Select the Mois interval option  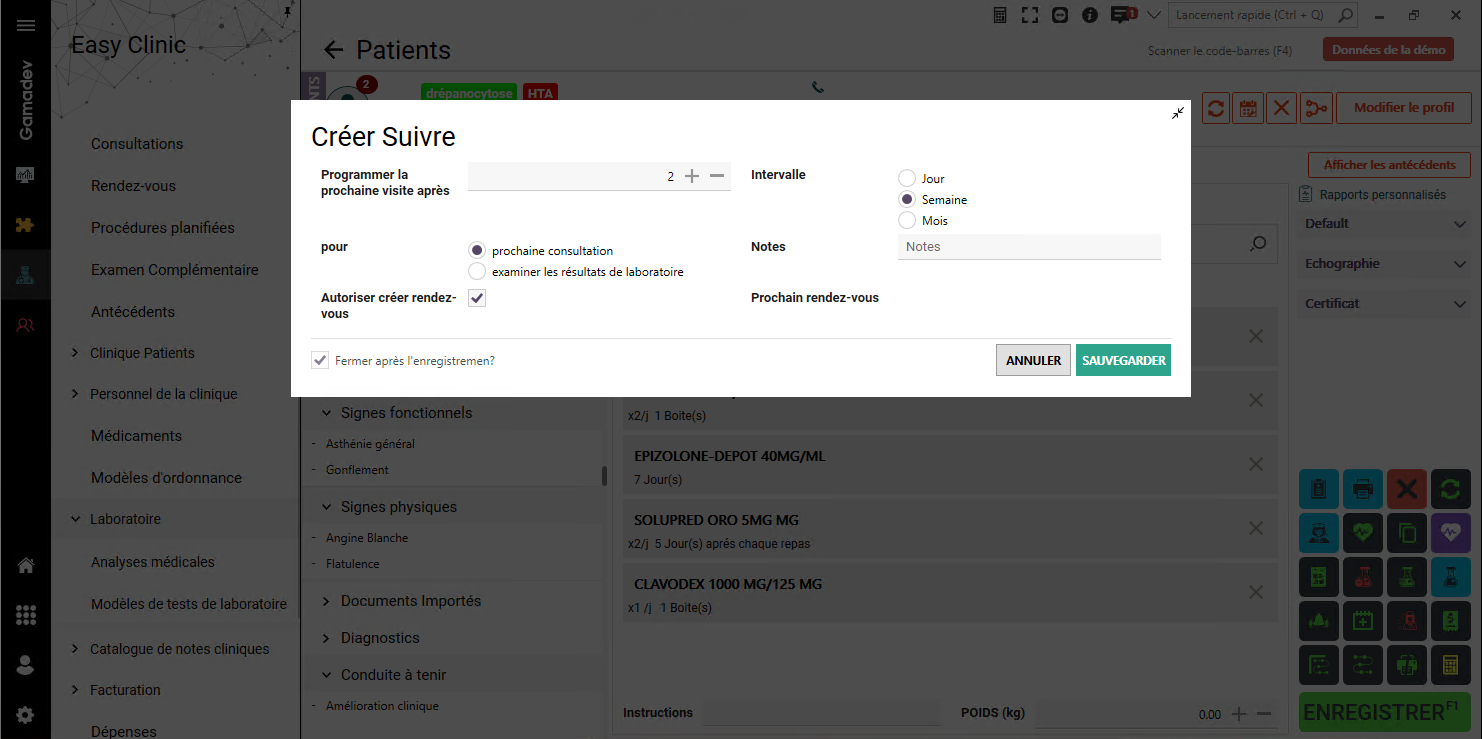click(907, 220)
